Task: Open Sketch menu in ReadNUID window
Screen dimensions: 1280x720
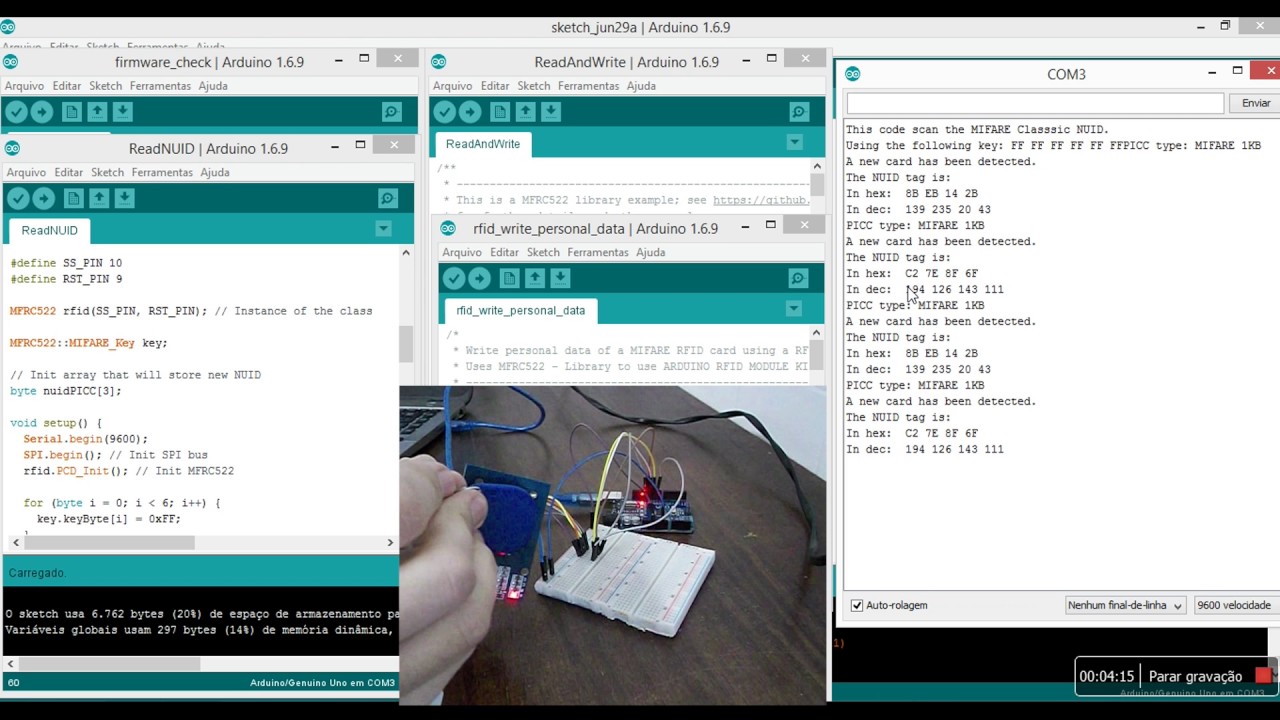Action: 107,172
